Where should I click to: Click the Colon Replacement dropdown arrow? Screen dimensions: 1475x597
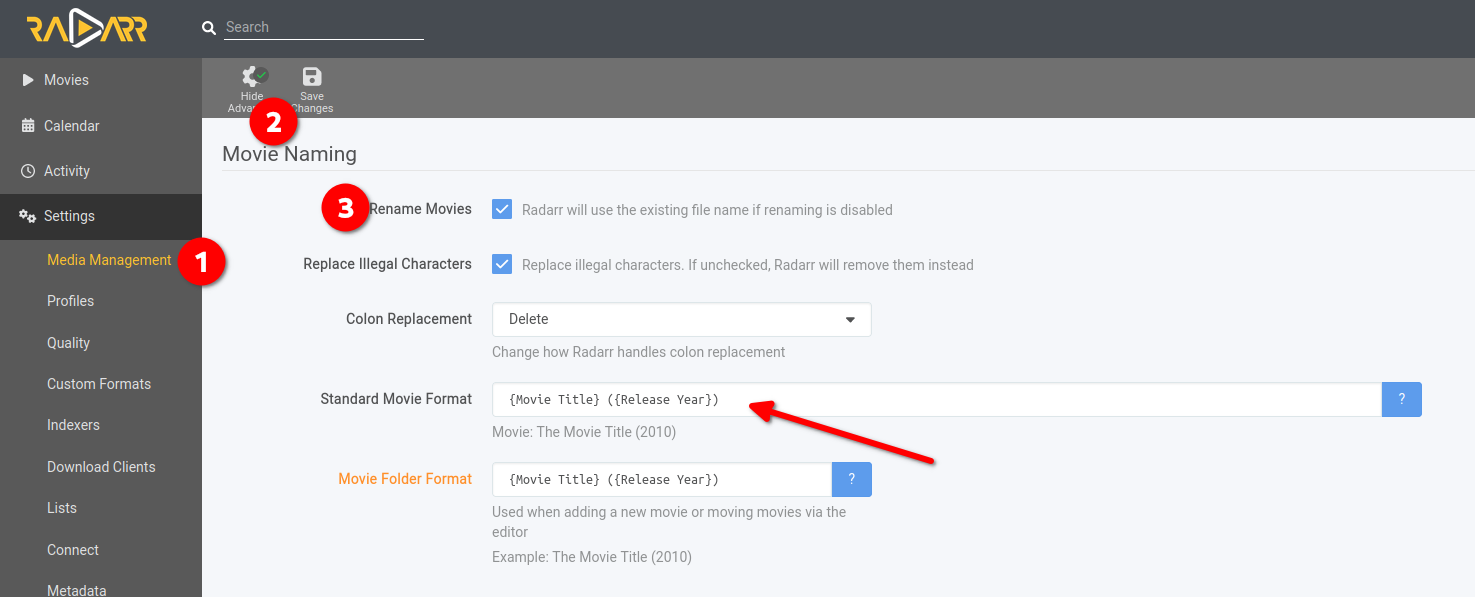[850, 320]
